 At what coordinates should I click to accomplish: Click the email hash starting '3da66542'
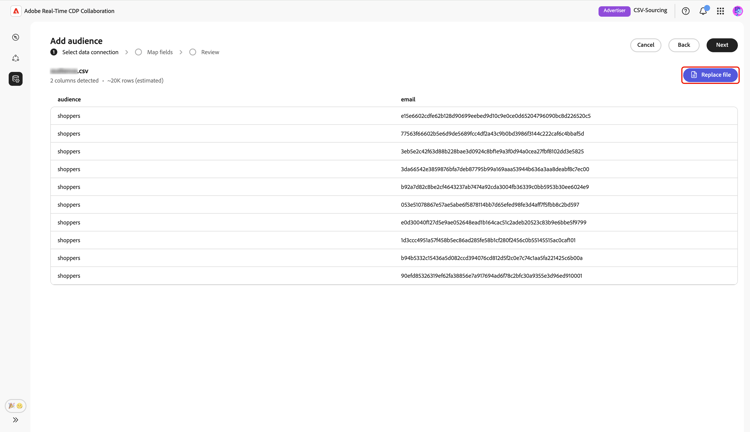[x=495, y=169]
